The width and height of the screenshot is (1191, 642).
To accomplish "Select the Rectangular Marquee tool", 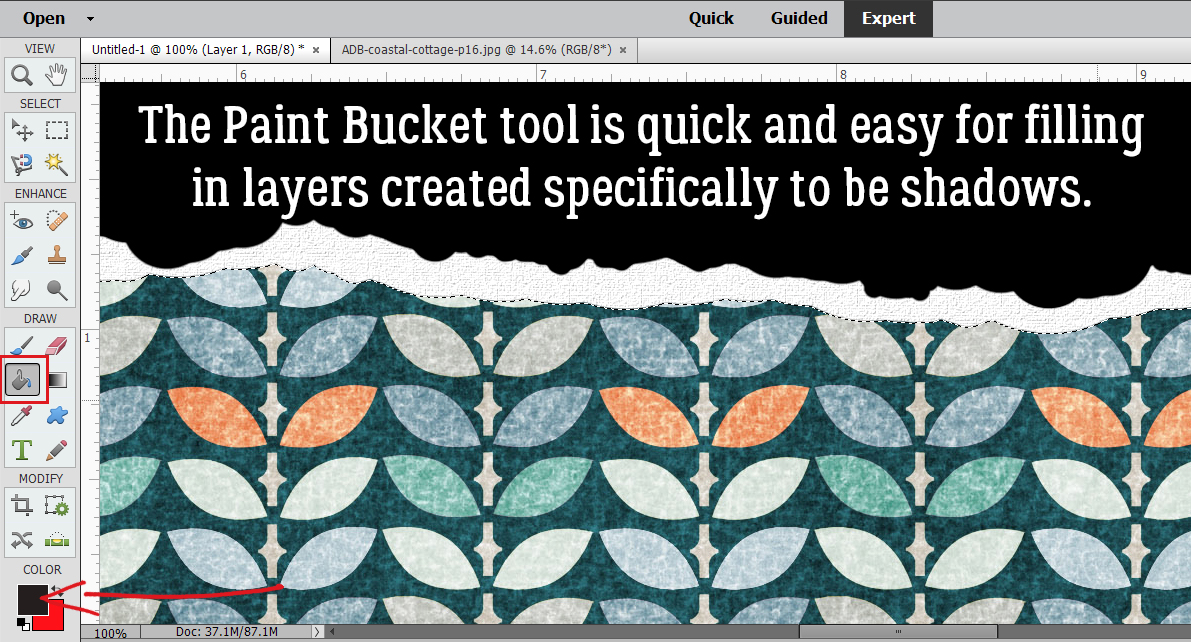I will 57,131.
